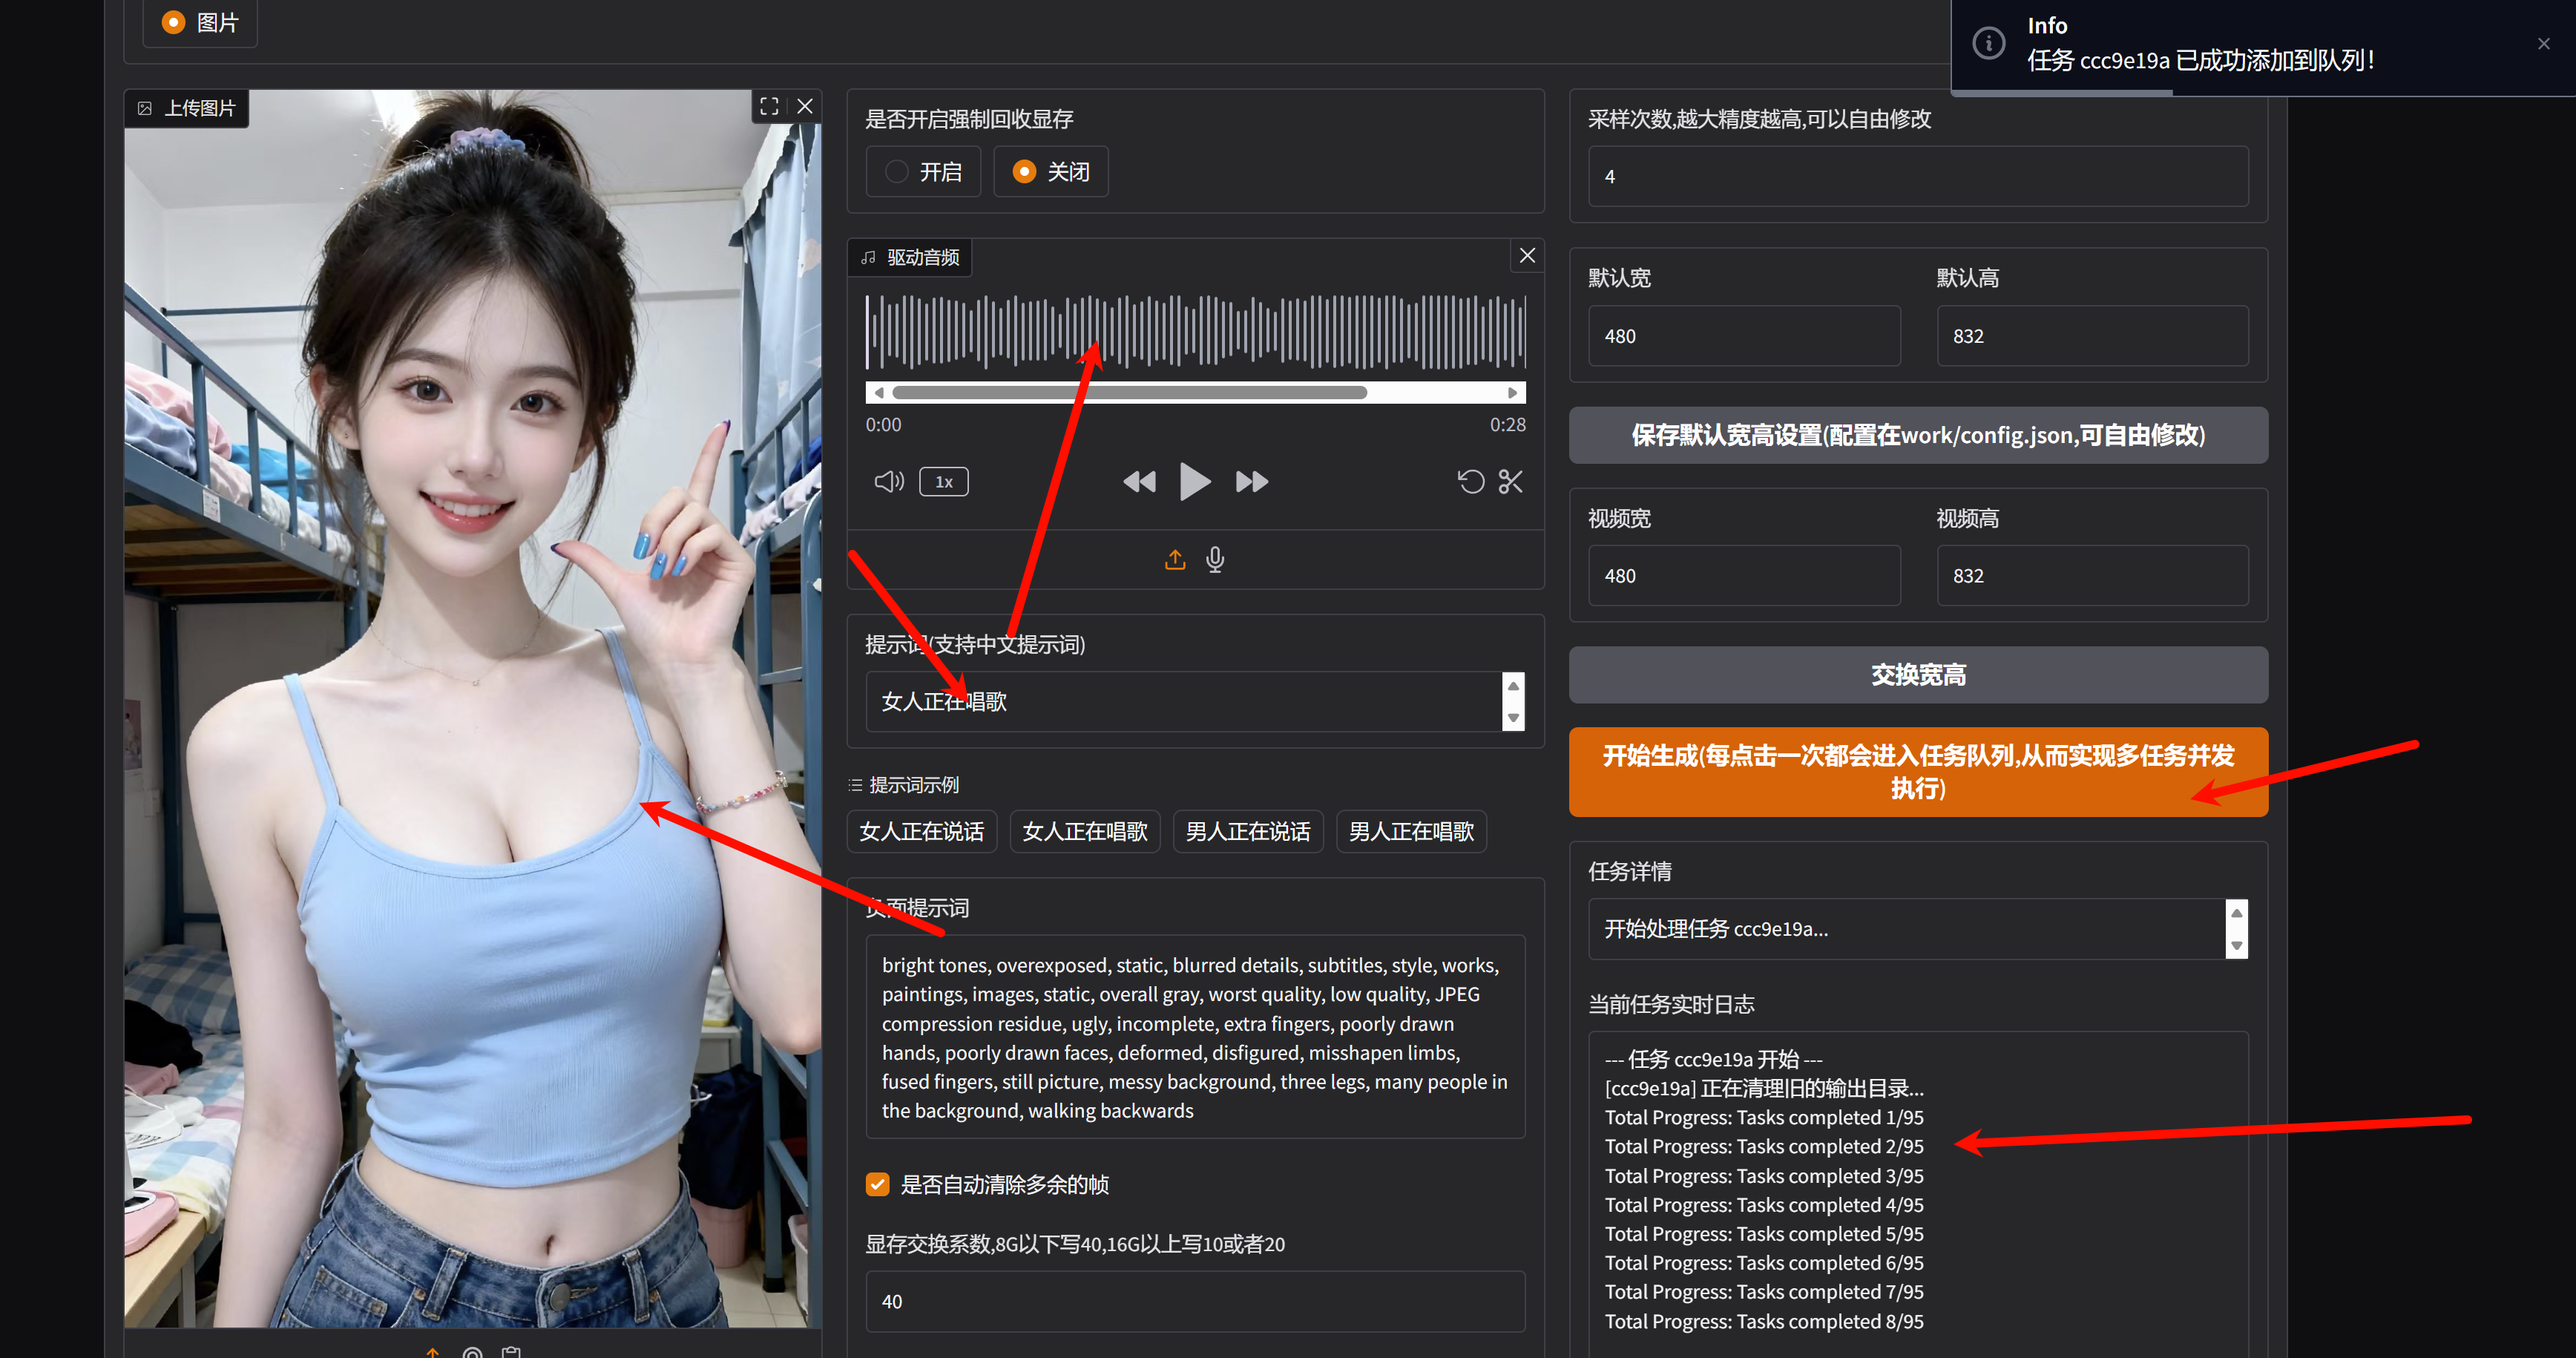2576x1358 pixels.
Task: Choose the 女人正在说话 prompt example
Action: point(921,831)
